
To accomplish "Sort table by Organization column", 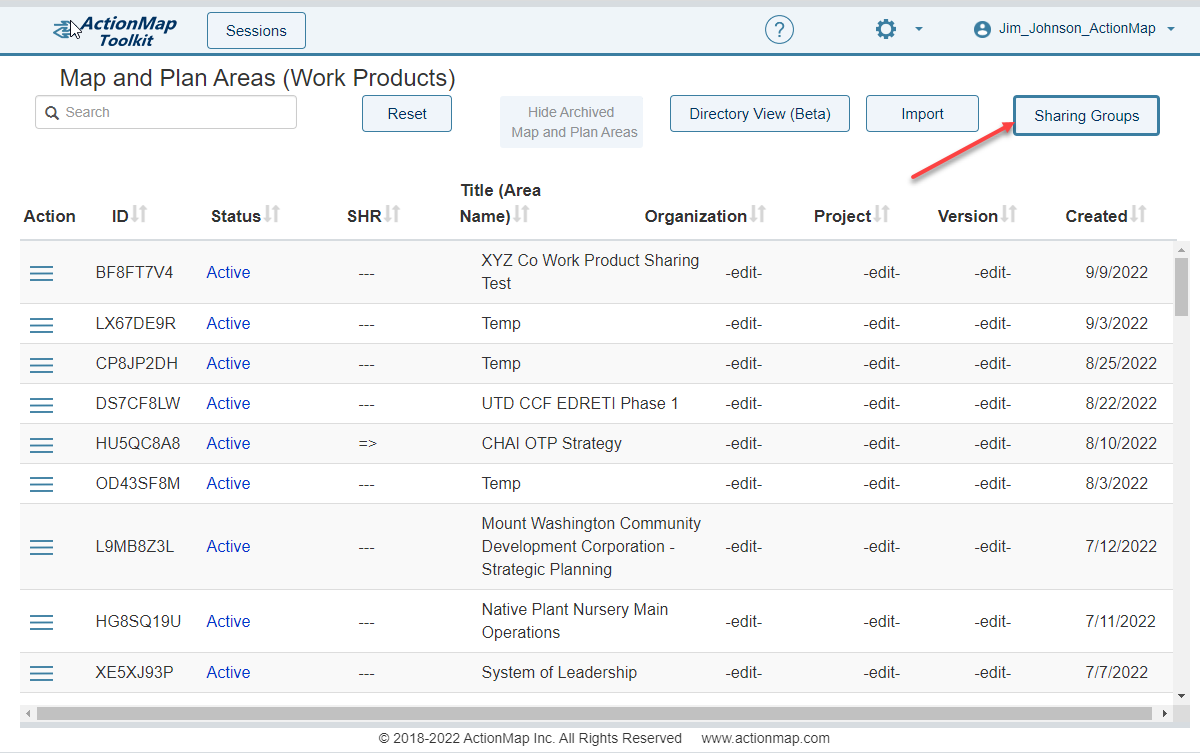I will tap(758, 214).
